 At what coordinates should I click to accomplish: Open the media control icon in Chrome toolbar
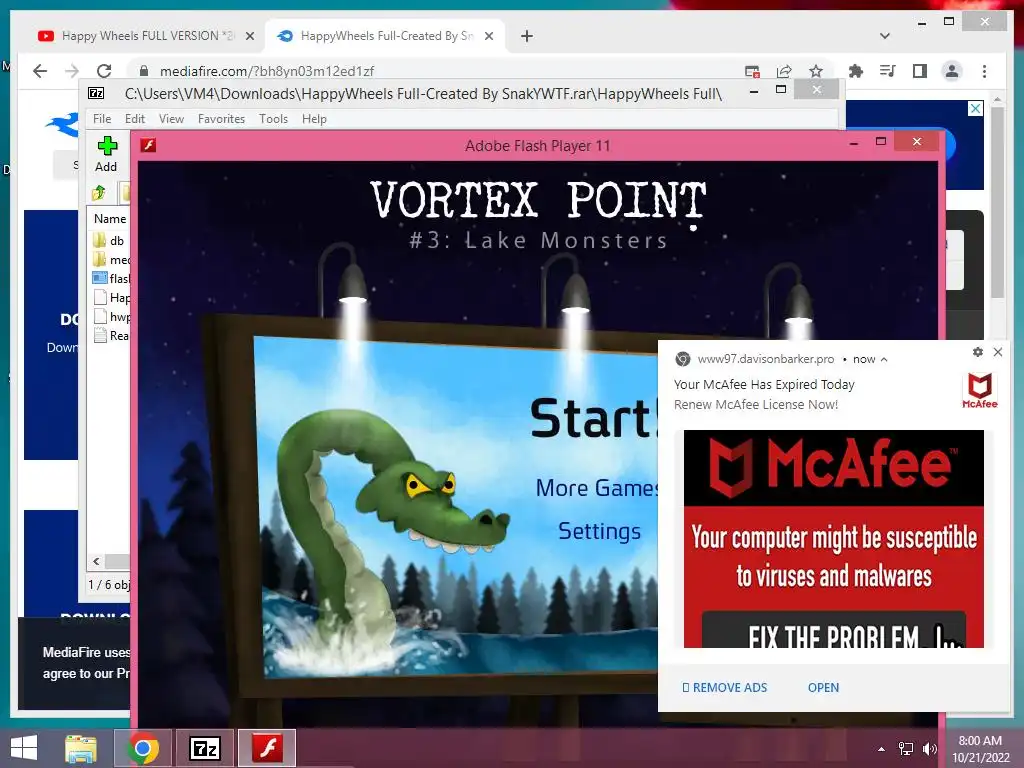888,71
